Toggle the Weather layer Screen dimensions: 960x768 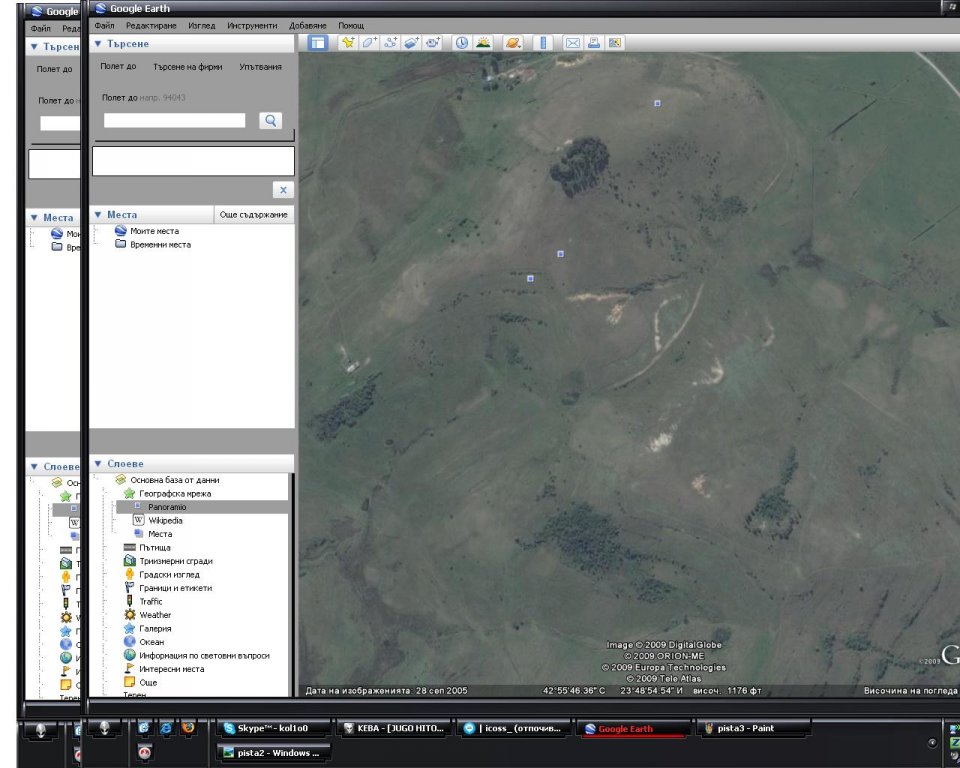tap(155, 615)
